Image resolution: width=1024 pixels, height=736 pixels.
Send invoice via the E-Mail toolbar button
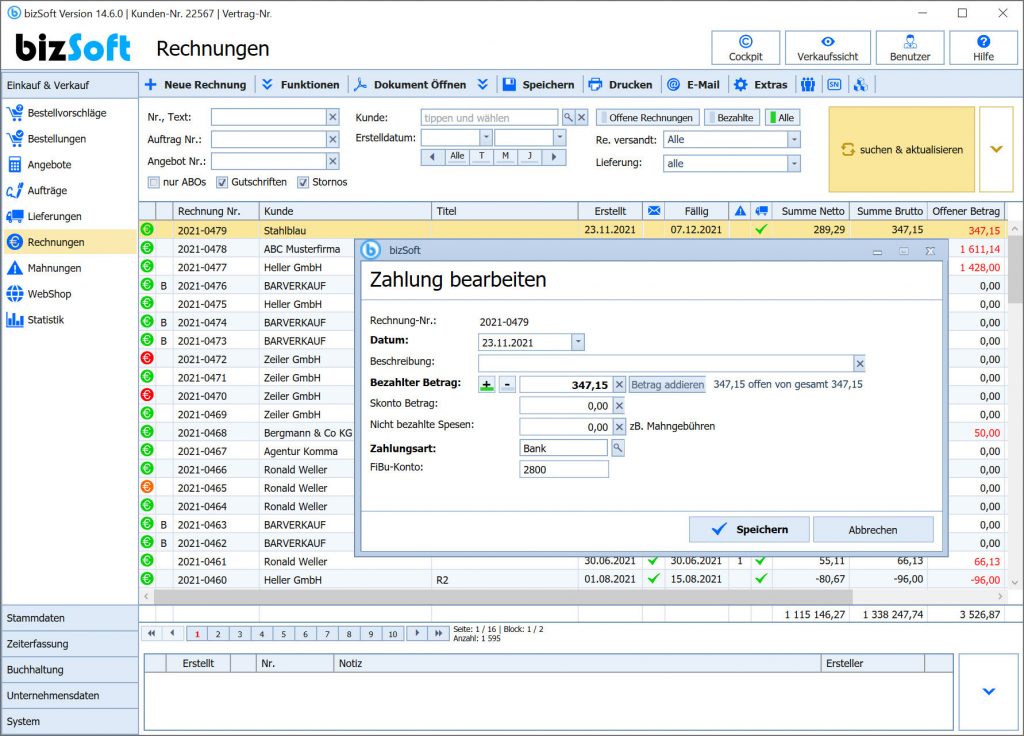click(x=693, y=85)
